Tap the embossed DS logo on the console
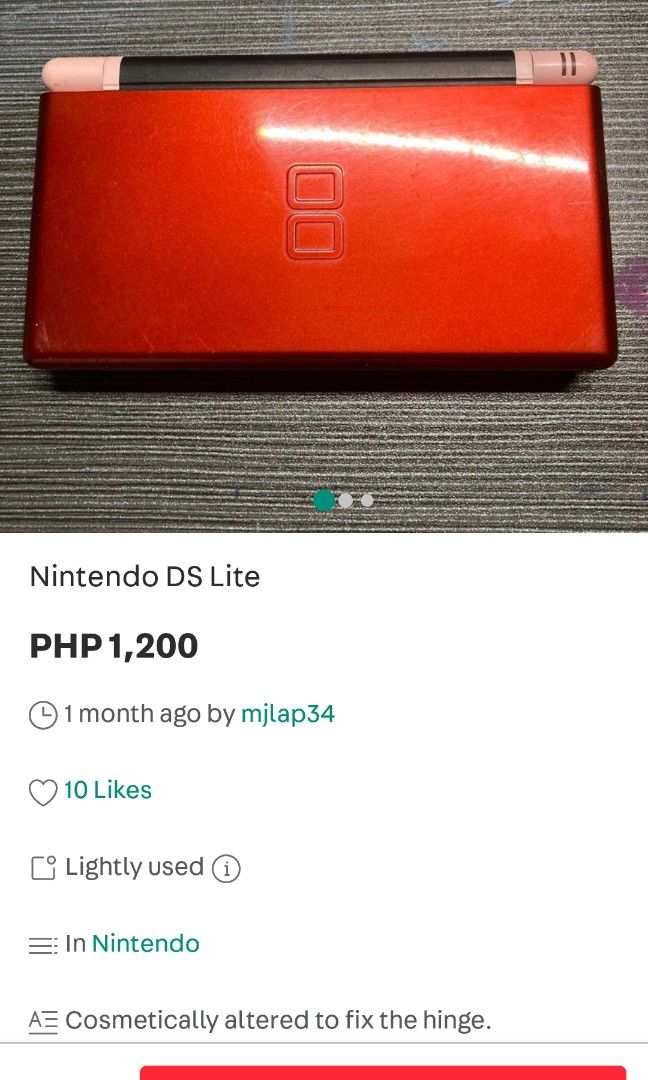This screenshot has height=1080, width=648. (x=315, y=211)
